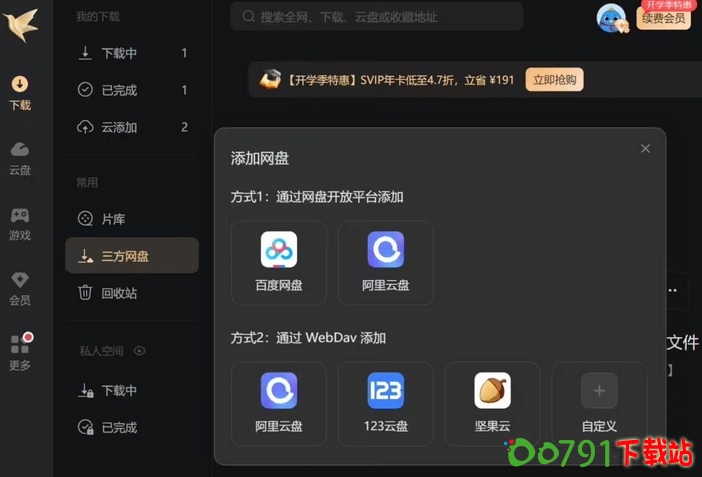Go to 云添加 section
The height and width of the screenshot is (477, 702).
coord(132,127)
